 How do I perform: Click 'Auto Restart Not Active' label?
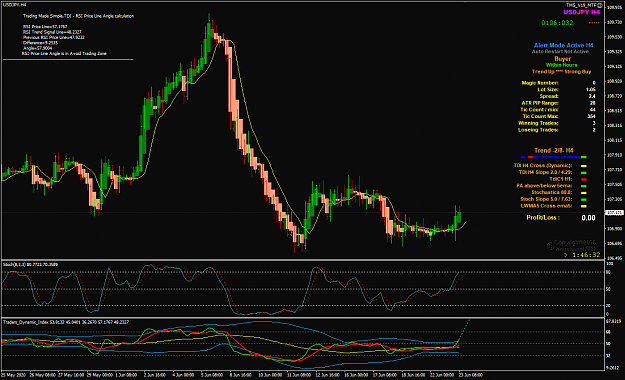coord(560,51)
